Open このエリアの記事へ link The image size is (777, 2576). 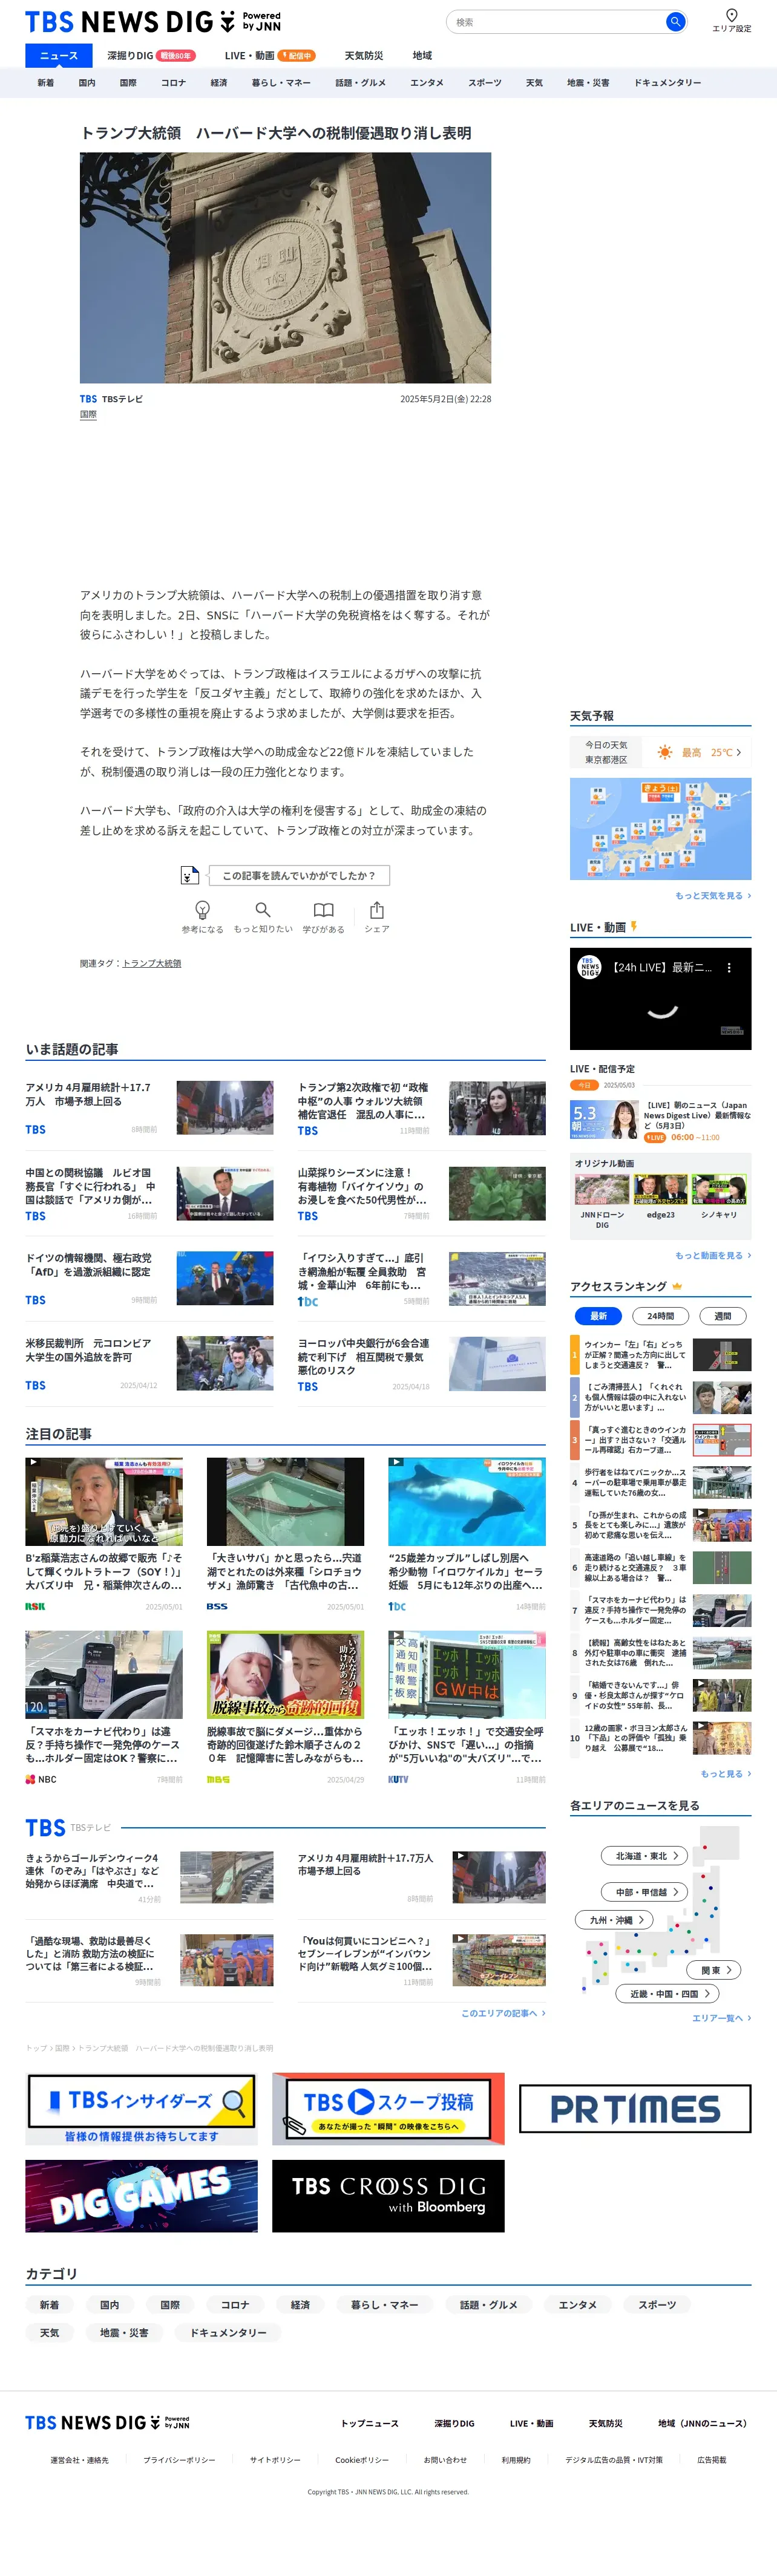pyautogui.click(x=503, y=2013)
